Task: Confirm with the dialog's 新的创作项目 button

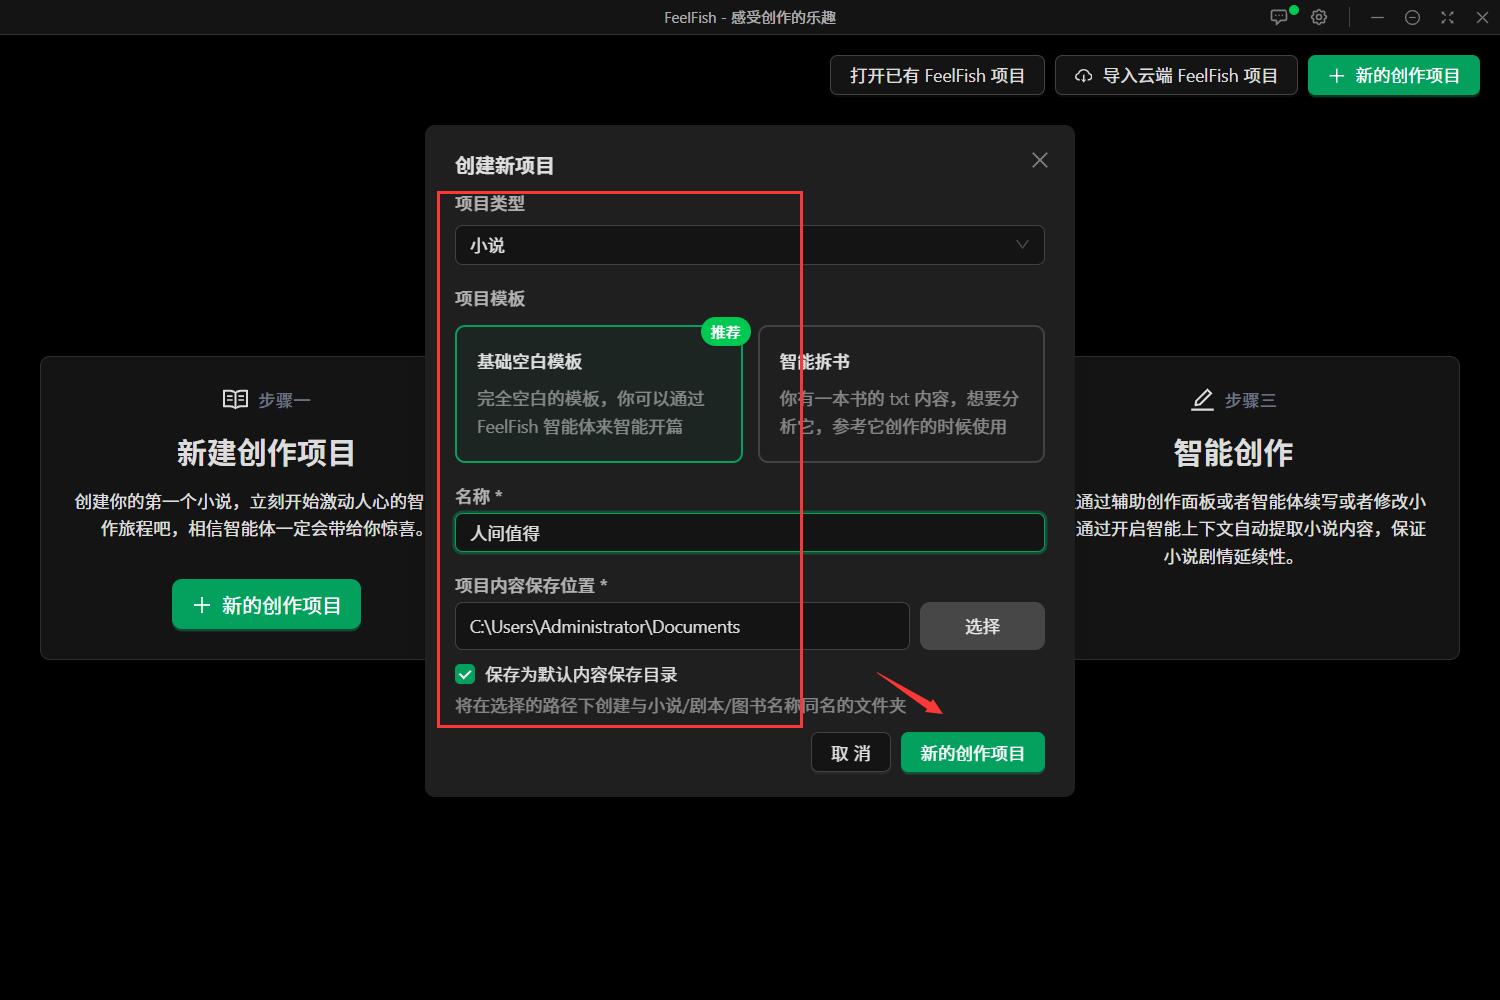Action: click(x=973, y=753)
